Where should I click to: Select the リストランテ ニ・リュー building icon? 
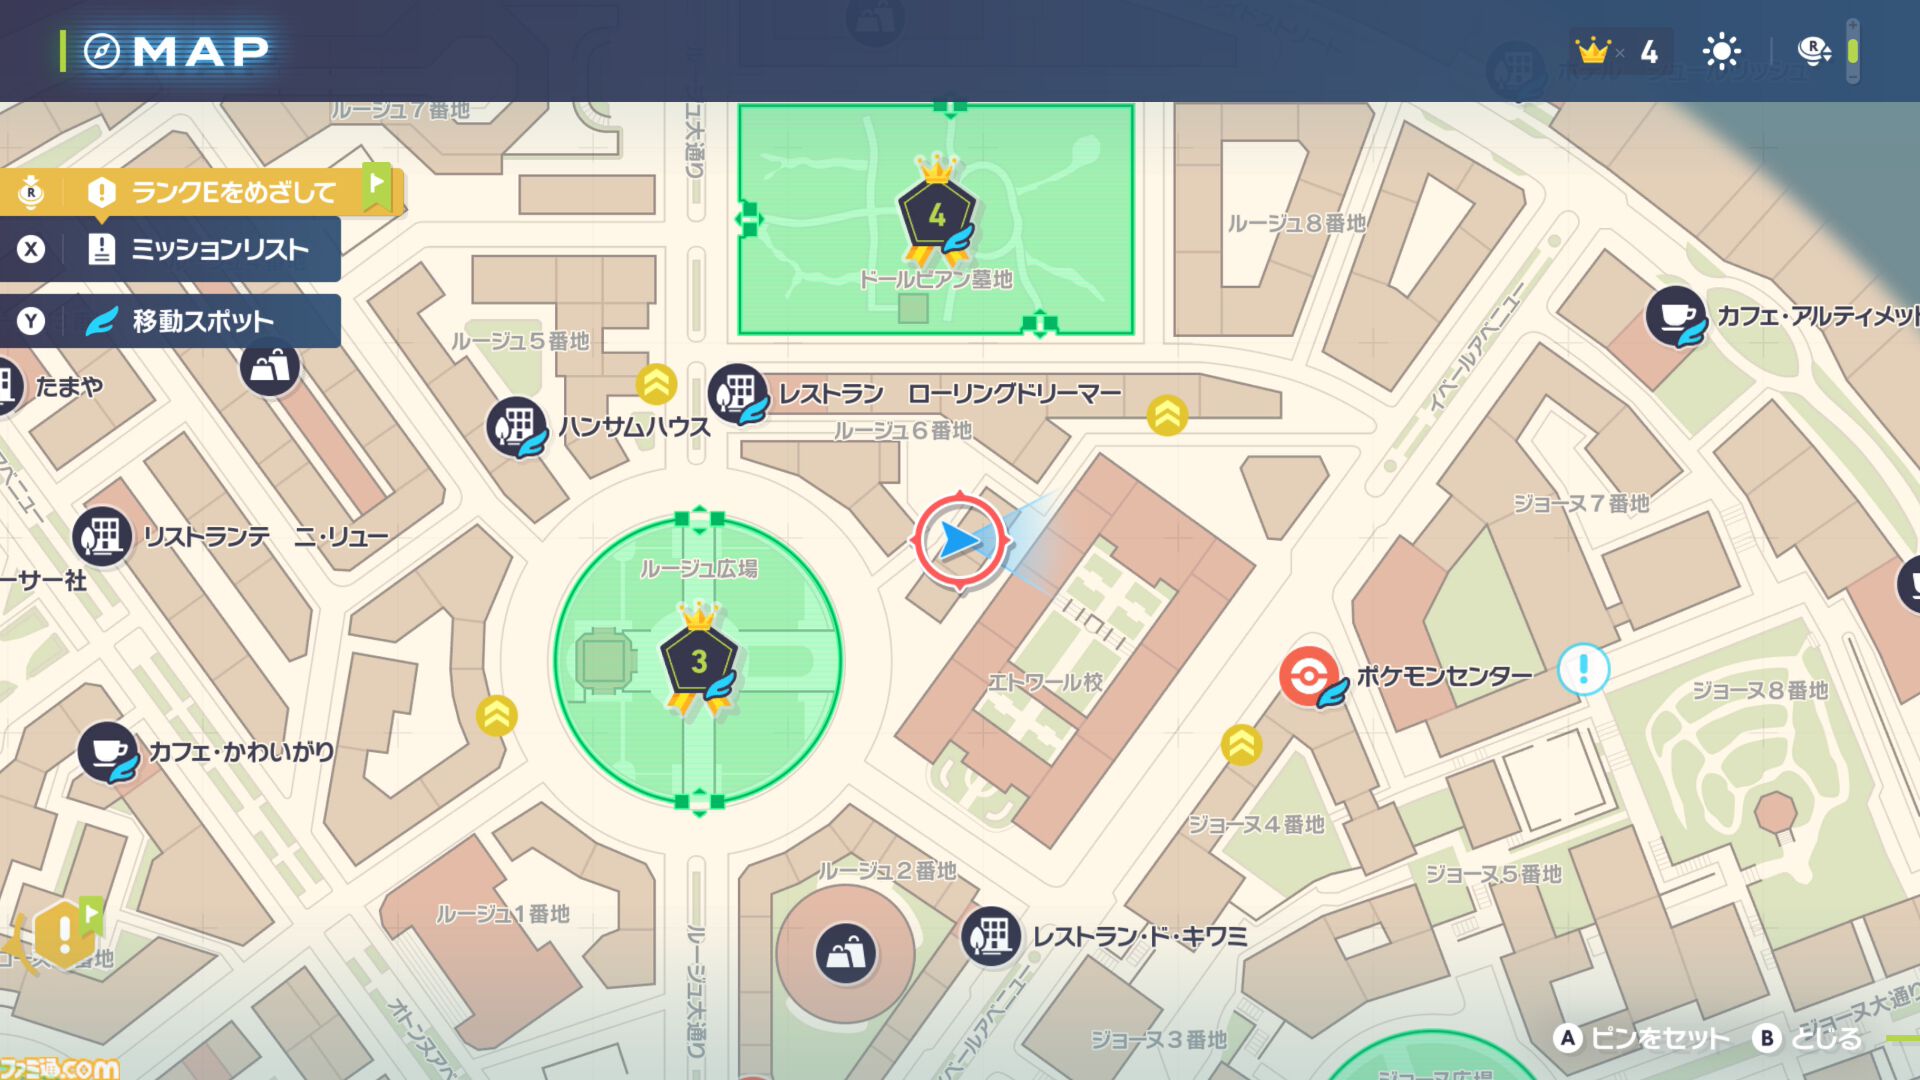(x=103, y=537)
